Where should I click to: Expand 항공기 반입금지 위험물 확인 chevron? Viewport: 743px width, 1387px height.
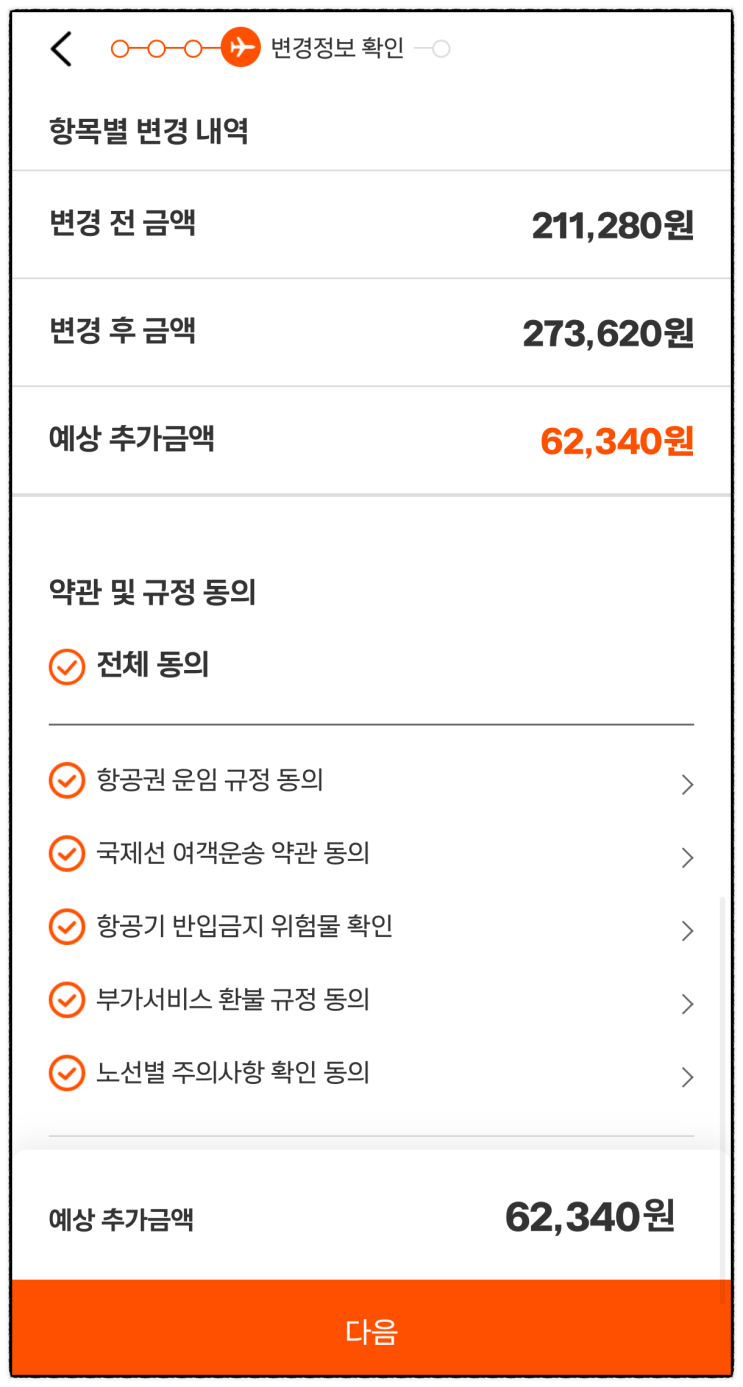pos(687,931)
